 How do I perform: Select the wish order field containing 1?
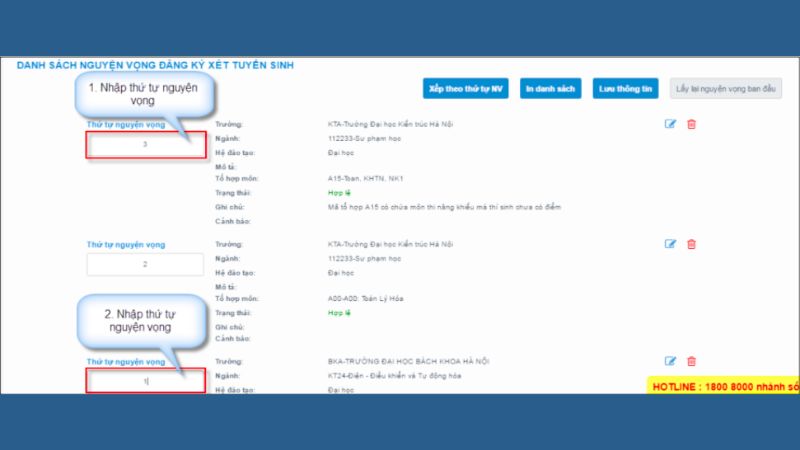(145, 381)
